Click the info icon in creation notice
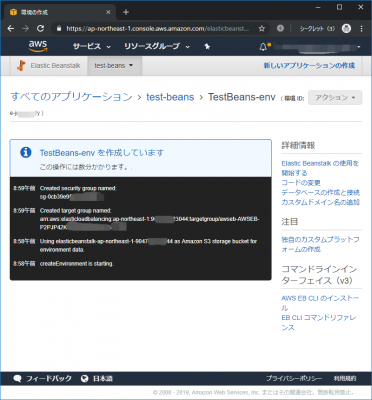372x400 pixels. pos(26,152)
